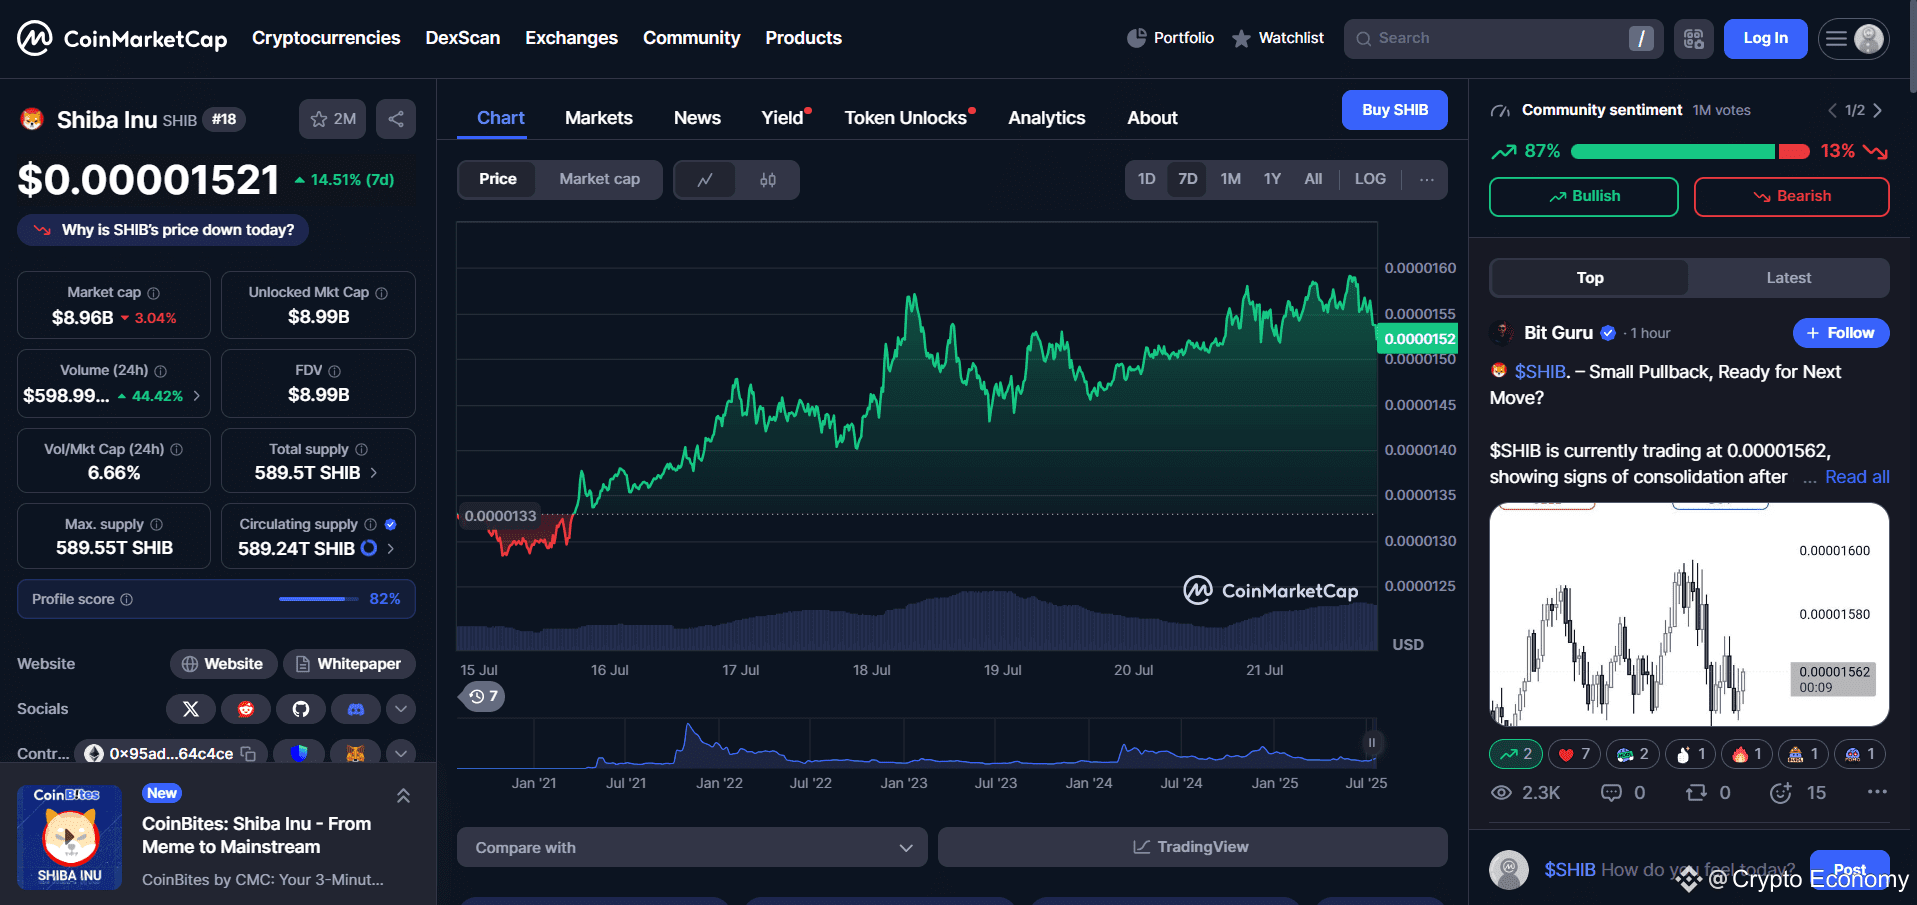Select the Market cap toggle option
Image resolution: width=1917 pixels, height=905 pixels.
click(x=599, y=179)
